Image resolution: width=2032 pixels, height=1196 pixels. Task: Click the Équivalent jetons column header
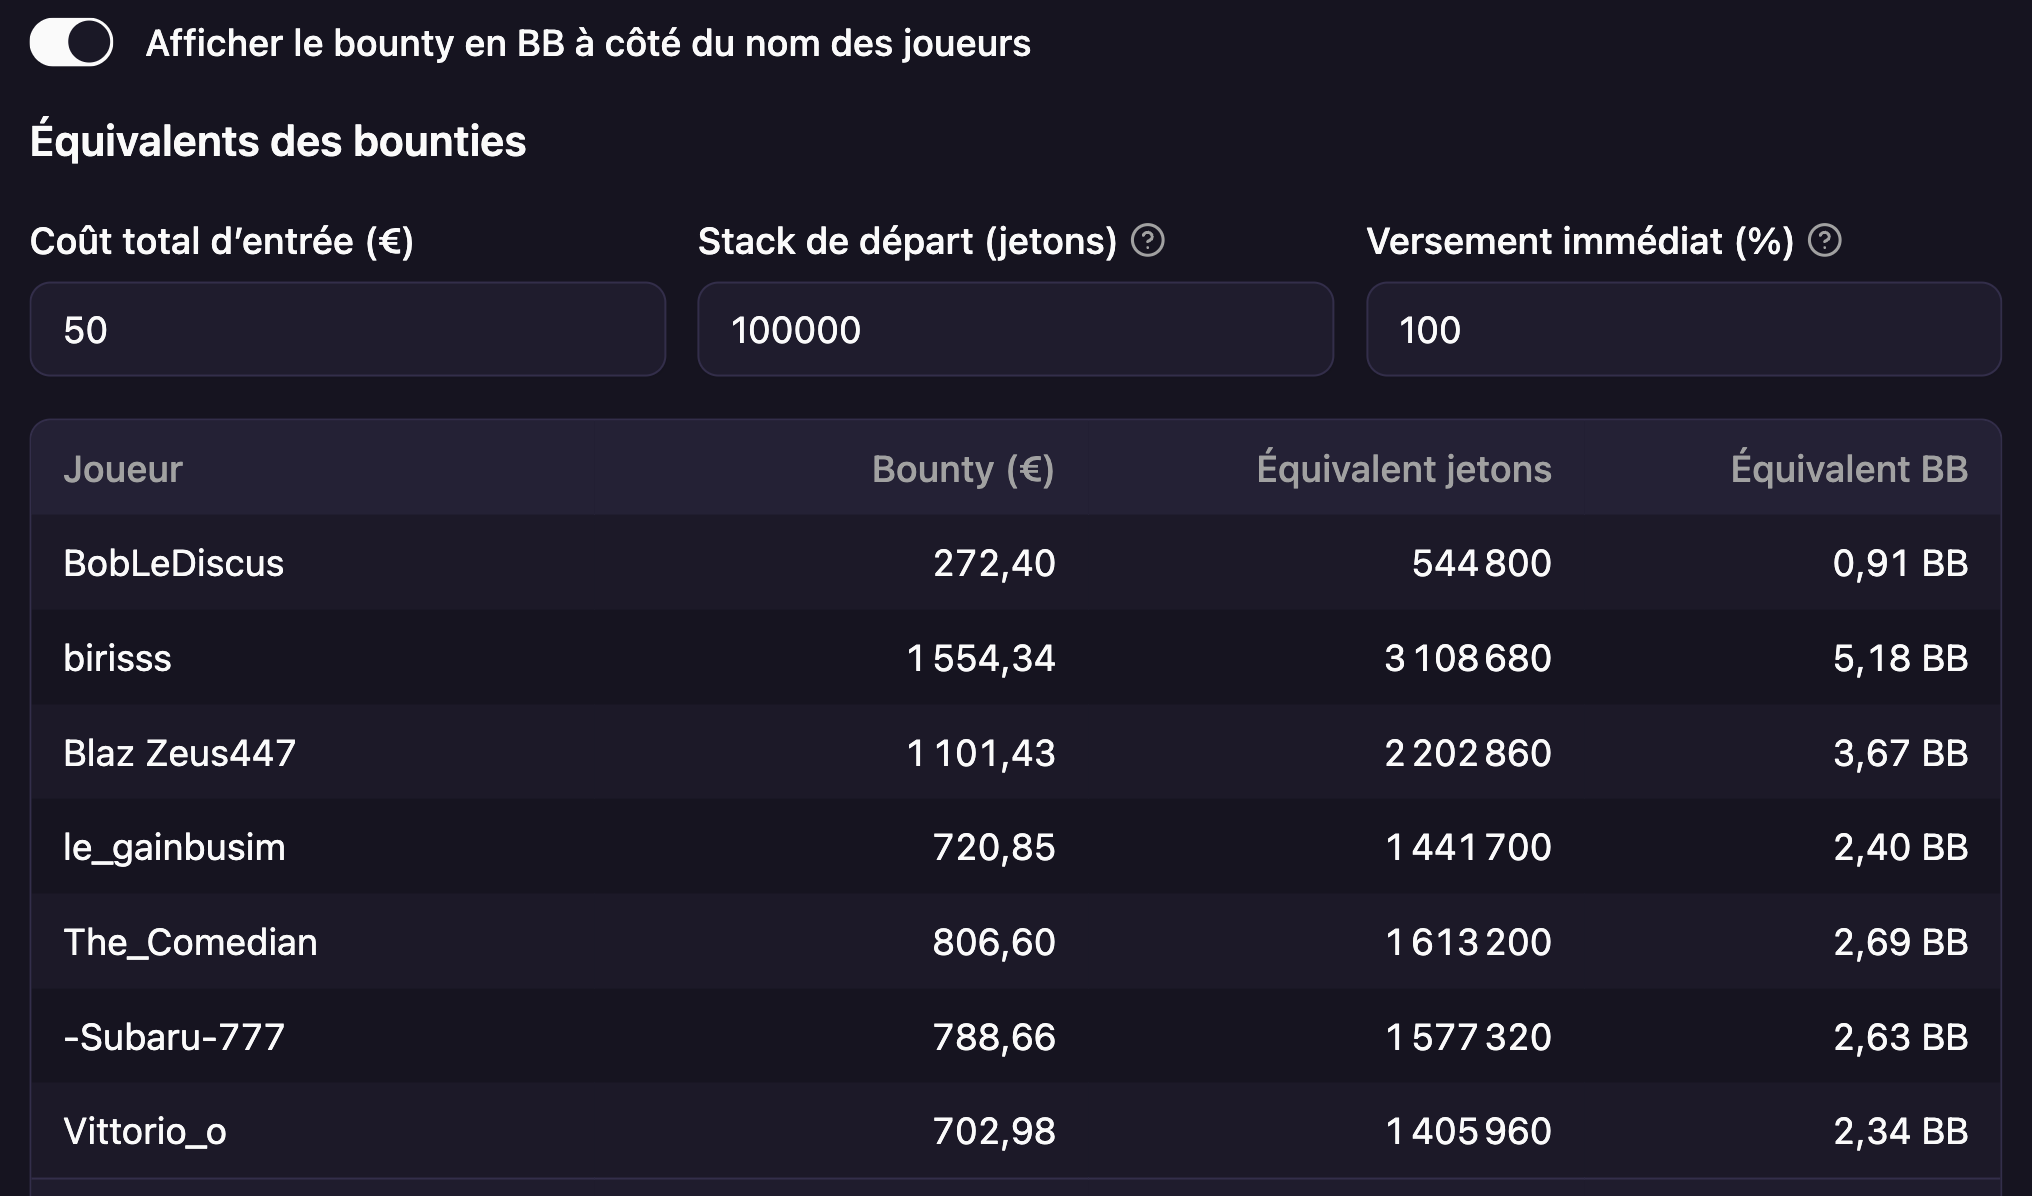tap(1404, 469)
